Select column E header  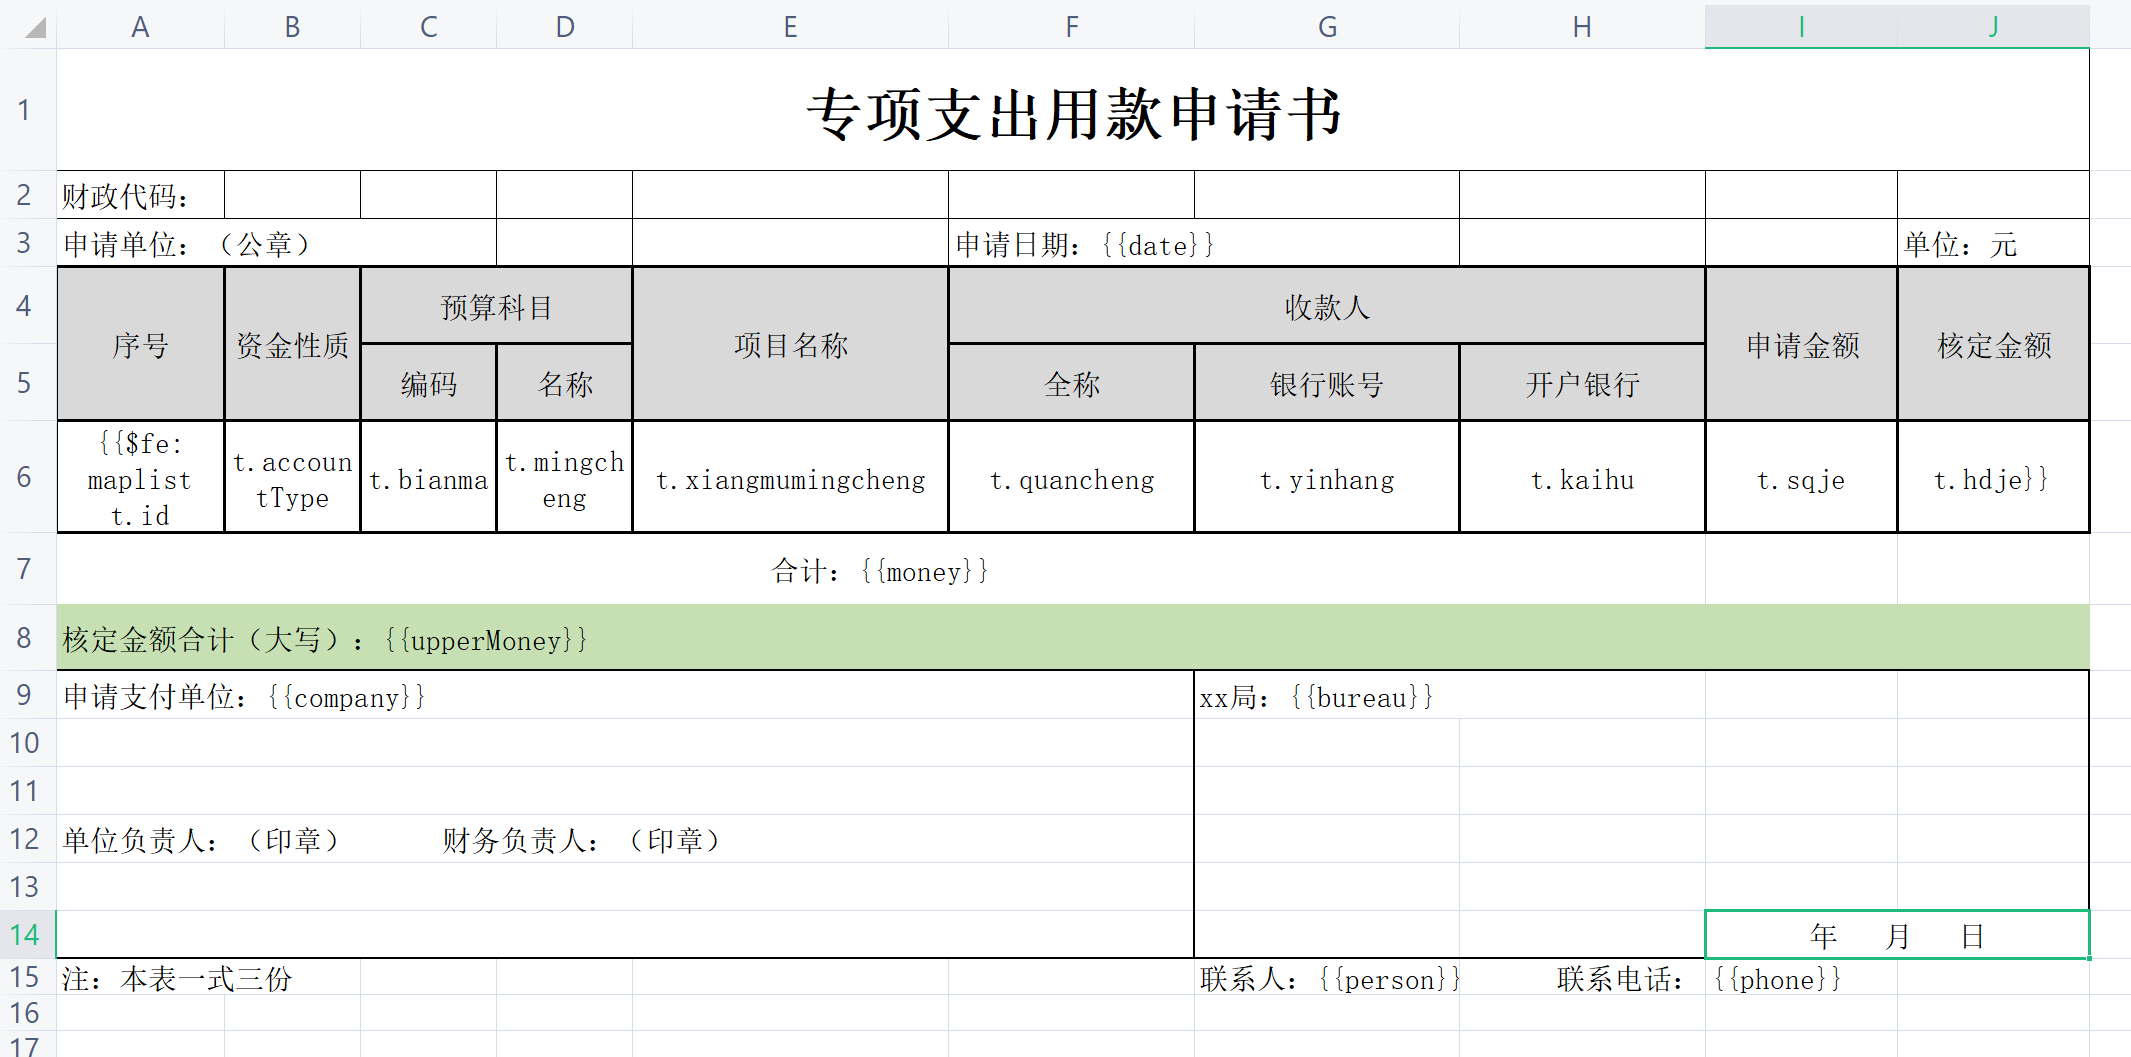pos(789,27)
